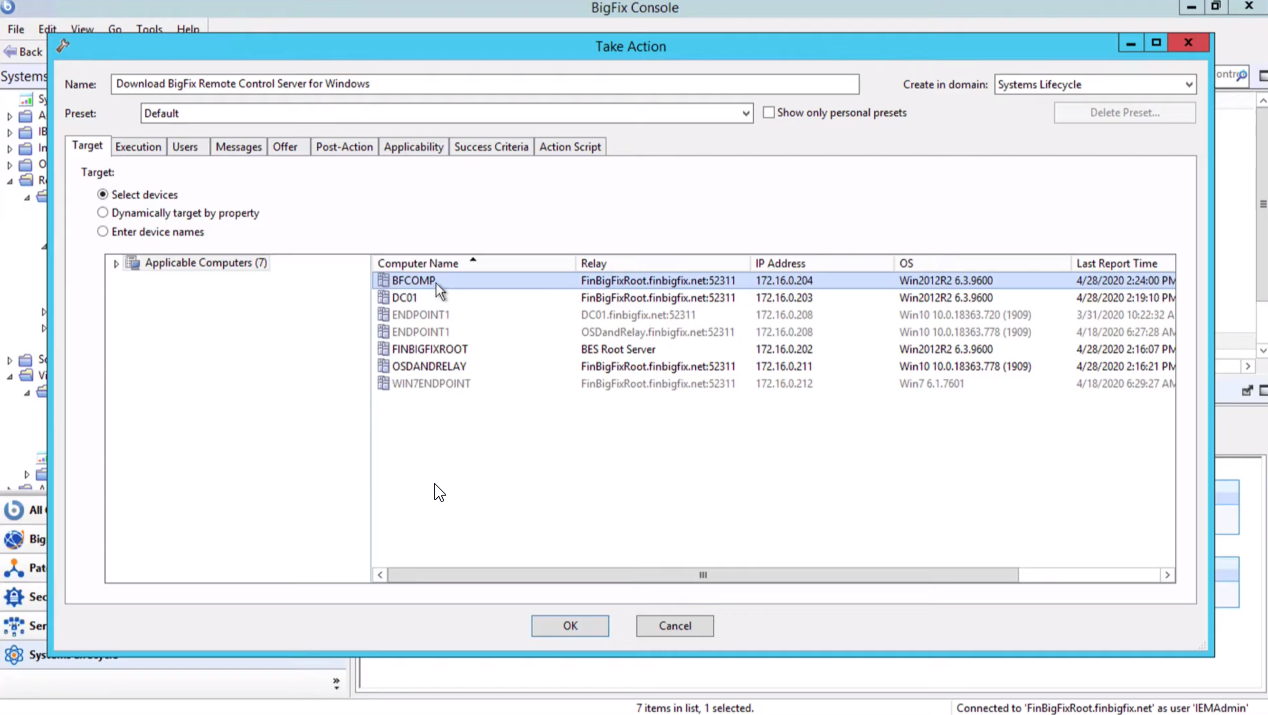Click the Back navigation arrow icon
1268x715 pixels.
click(9, 51)
